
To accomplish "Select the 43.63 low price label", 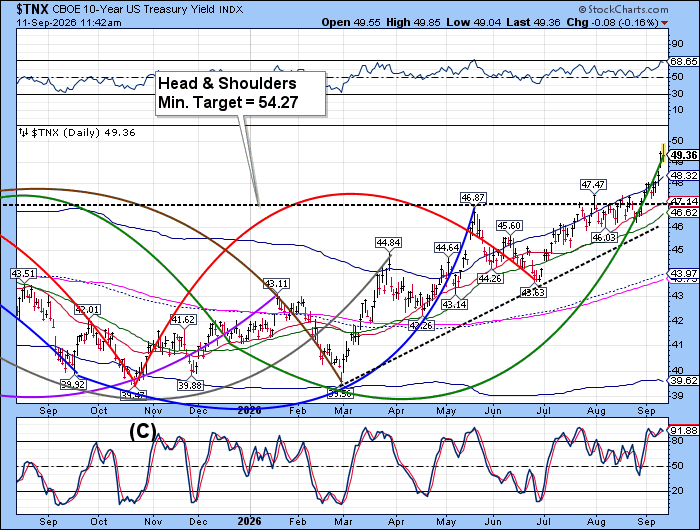I will point(533,292).
